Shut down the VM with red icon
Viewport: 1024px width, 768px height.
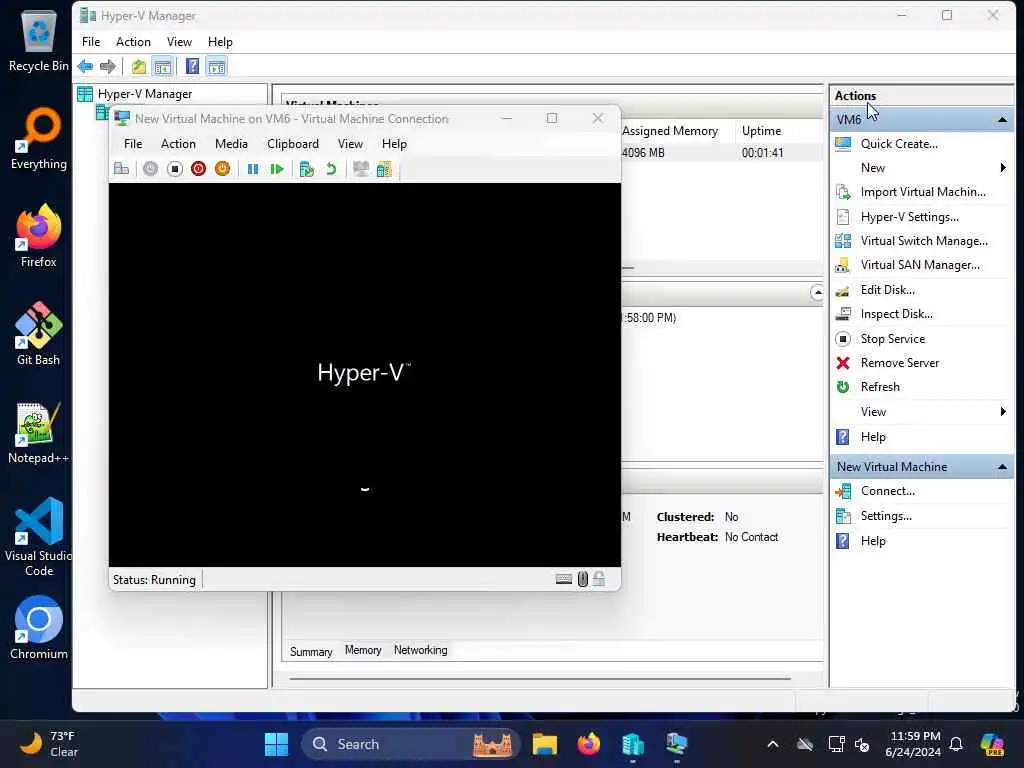pos(199,169)
